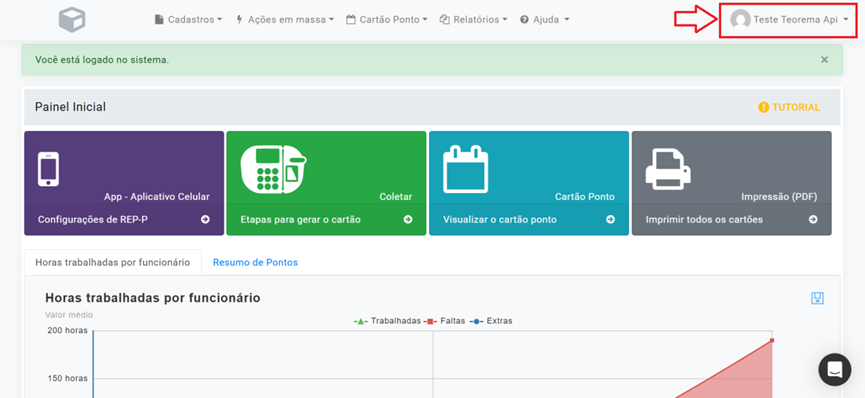The height and width of the screenshot is (398, 865).
Task: Open Etapas para gerar o cartão
Action: point(300,219)
